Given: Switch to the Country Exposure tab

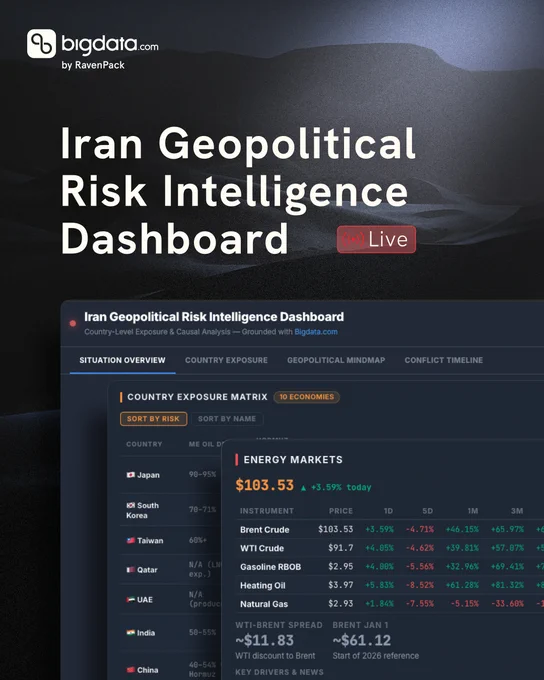Looking at the screenshot, I should 226,360.
